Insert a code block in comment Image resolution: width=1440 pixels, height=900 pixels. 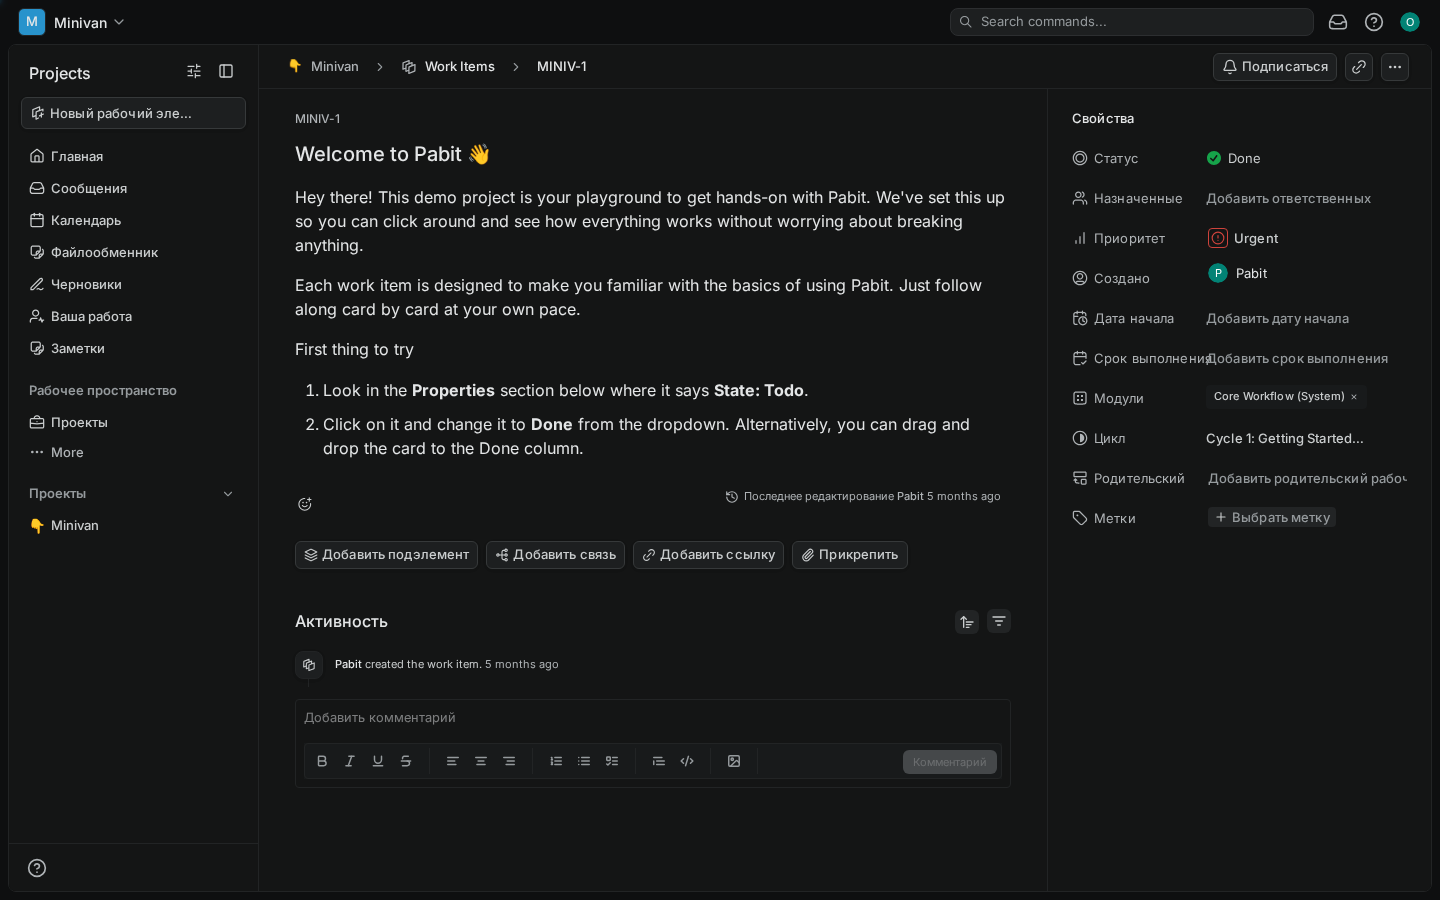pos(687,761)
